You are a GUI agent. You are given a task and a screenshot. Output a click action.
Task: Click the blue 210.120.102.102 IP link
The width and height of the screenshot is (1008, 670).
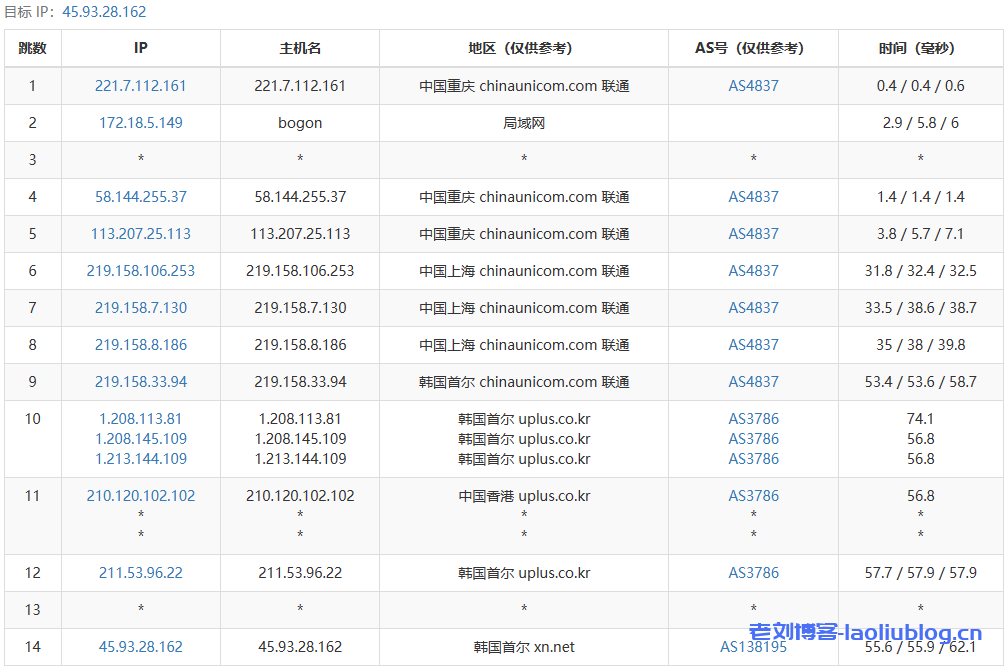pyautogui.click(x=141, y=496)
